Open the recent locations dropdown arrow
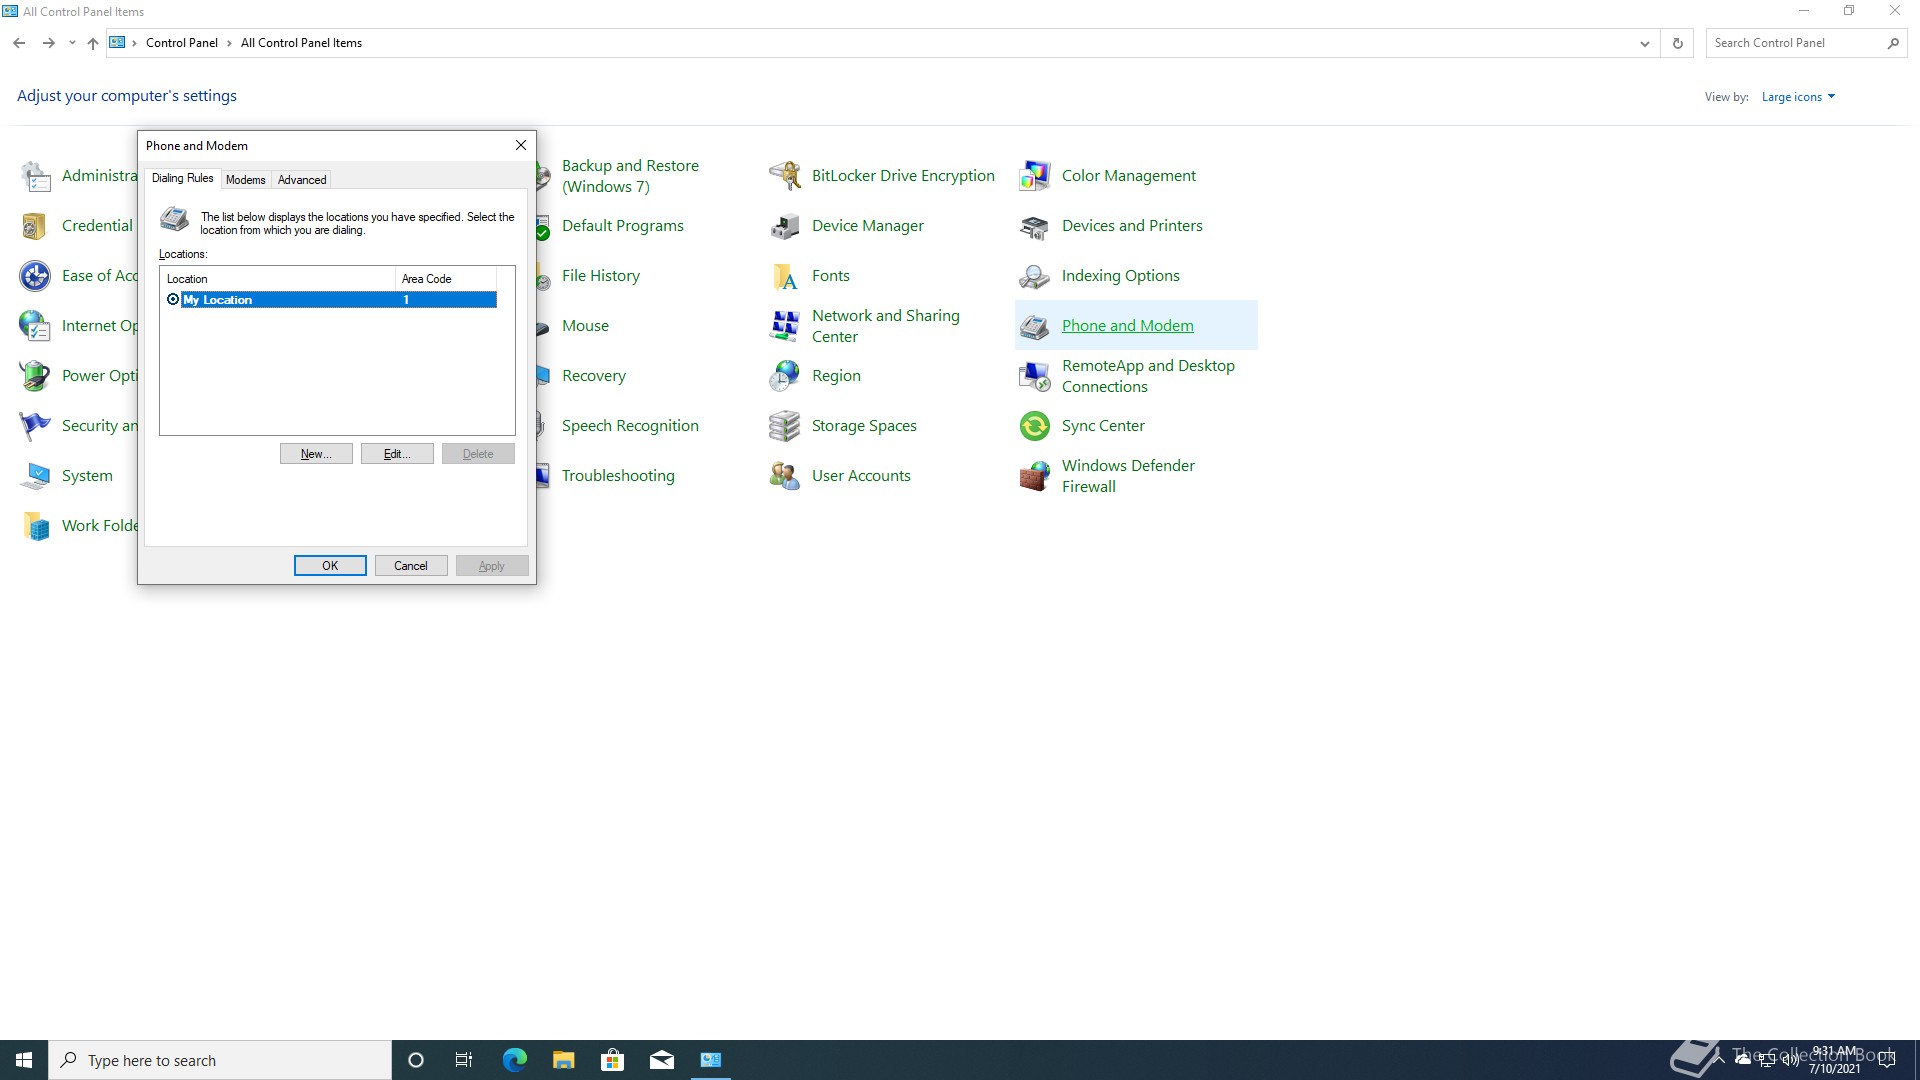 click(72, 43)
